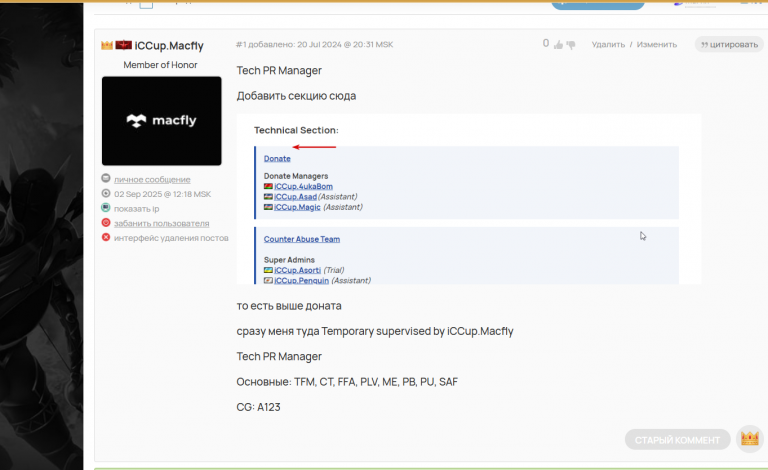This screenshot has height=470, width=768.
Task: Click the red ban user icon
Action: (106, 222)
